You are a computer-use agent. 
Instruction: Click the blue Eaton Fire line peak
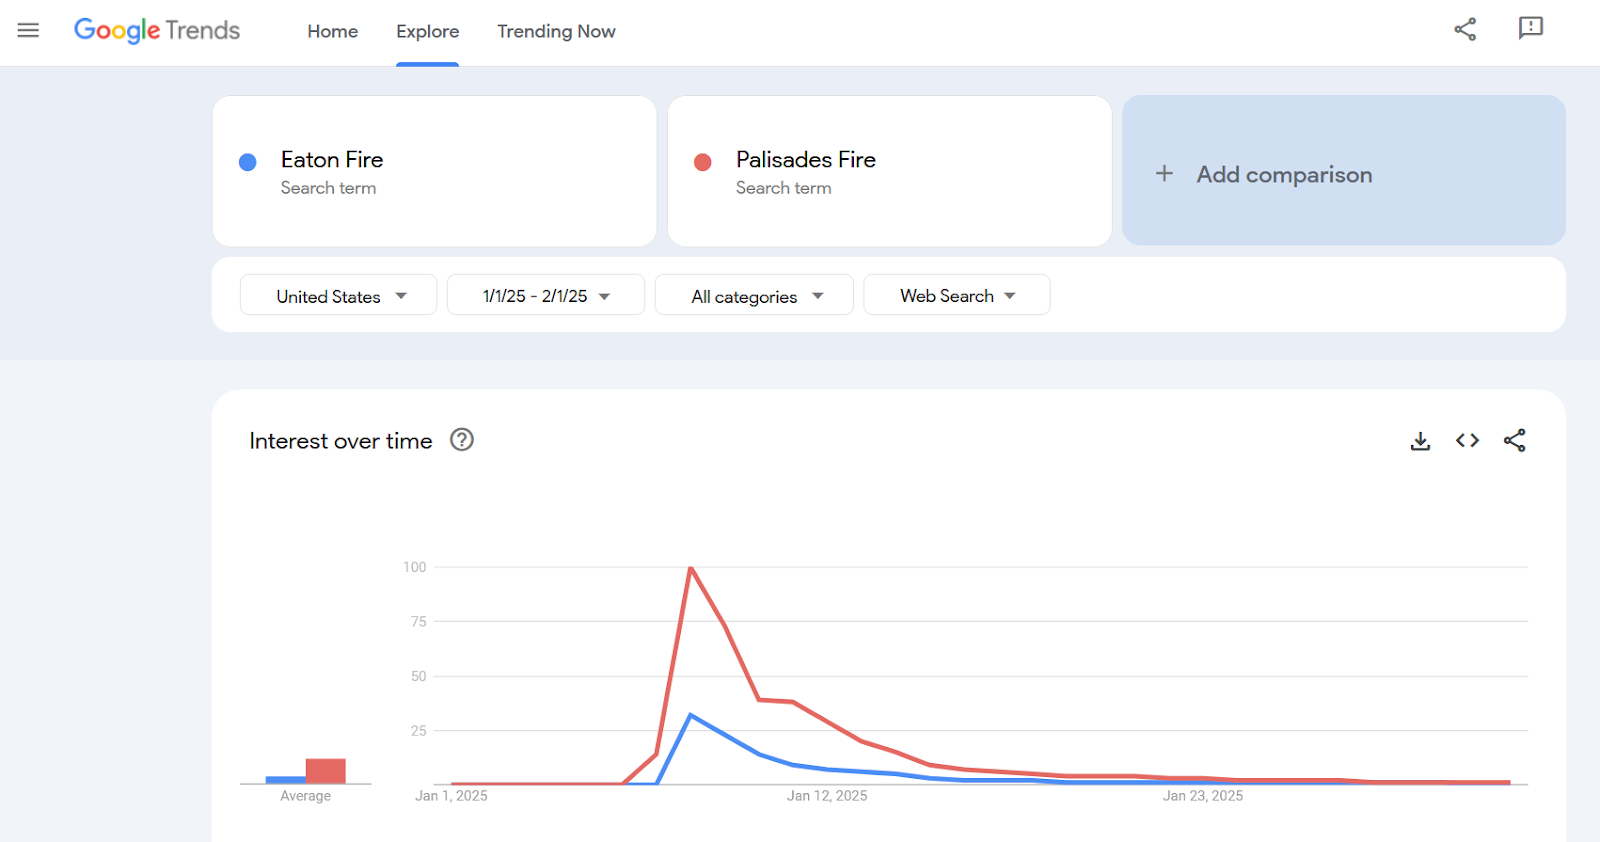click(690, 715)
